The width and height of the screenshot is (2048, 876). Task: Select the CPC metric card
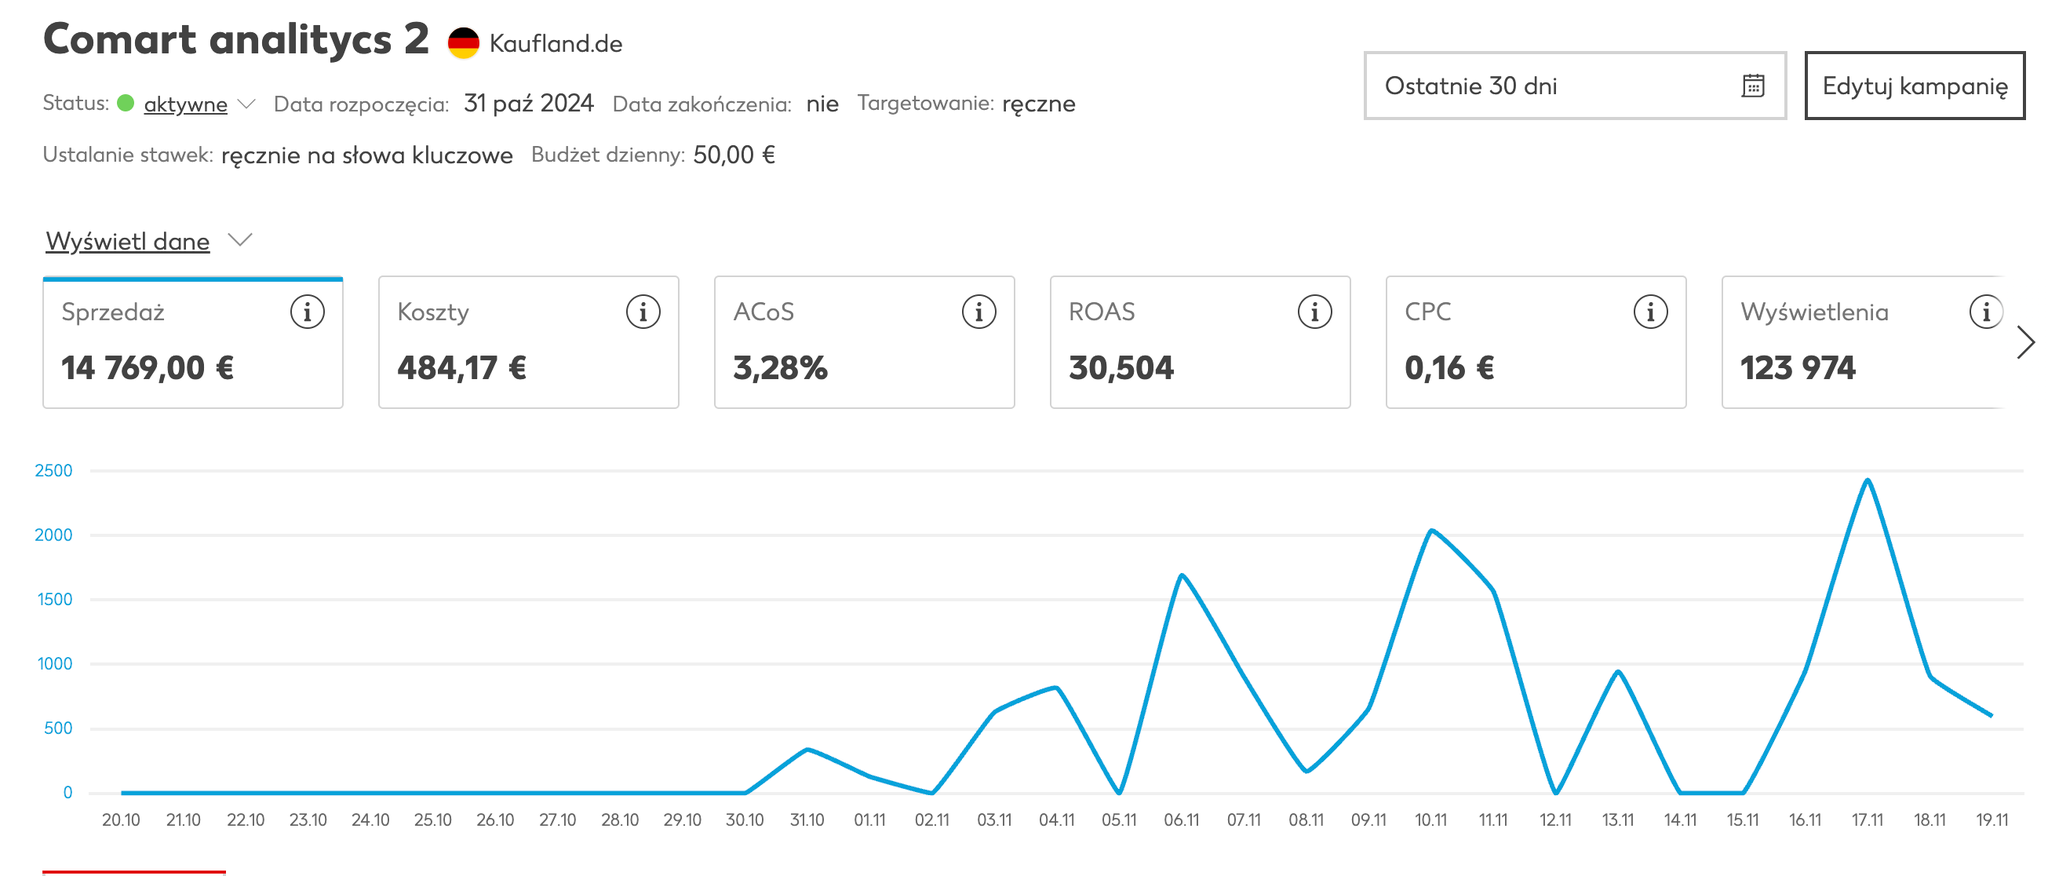coord(1535,343)
